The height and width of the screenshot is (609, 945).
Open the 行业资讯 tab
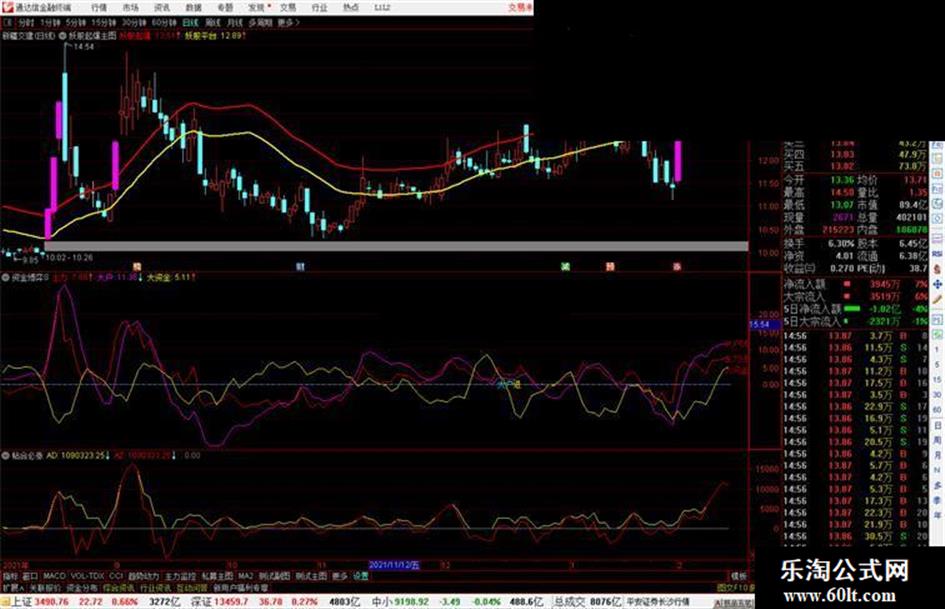coord(155,588)
